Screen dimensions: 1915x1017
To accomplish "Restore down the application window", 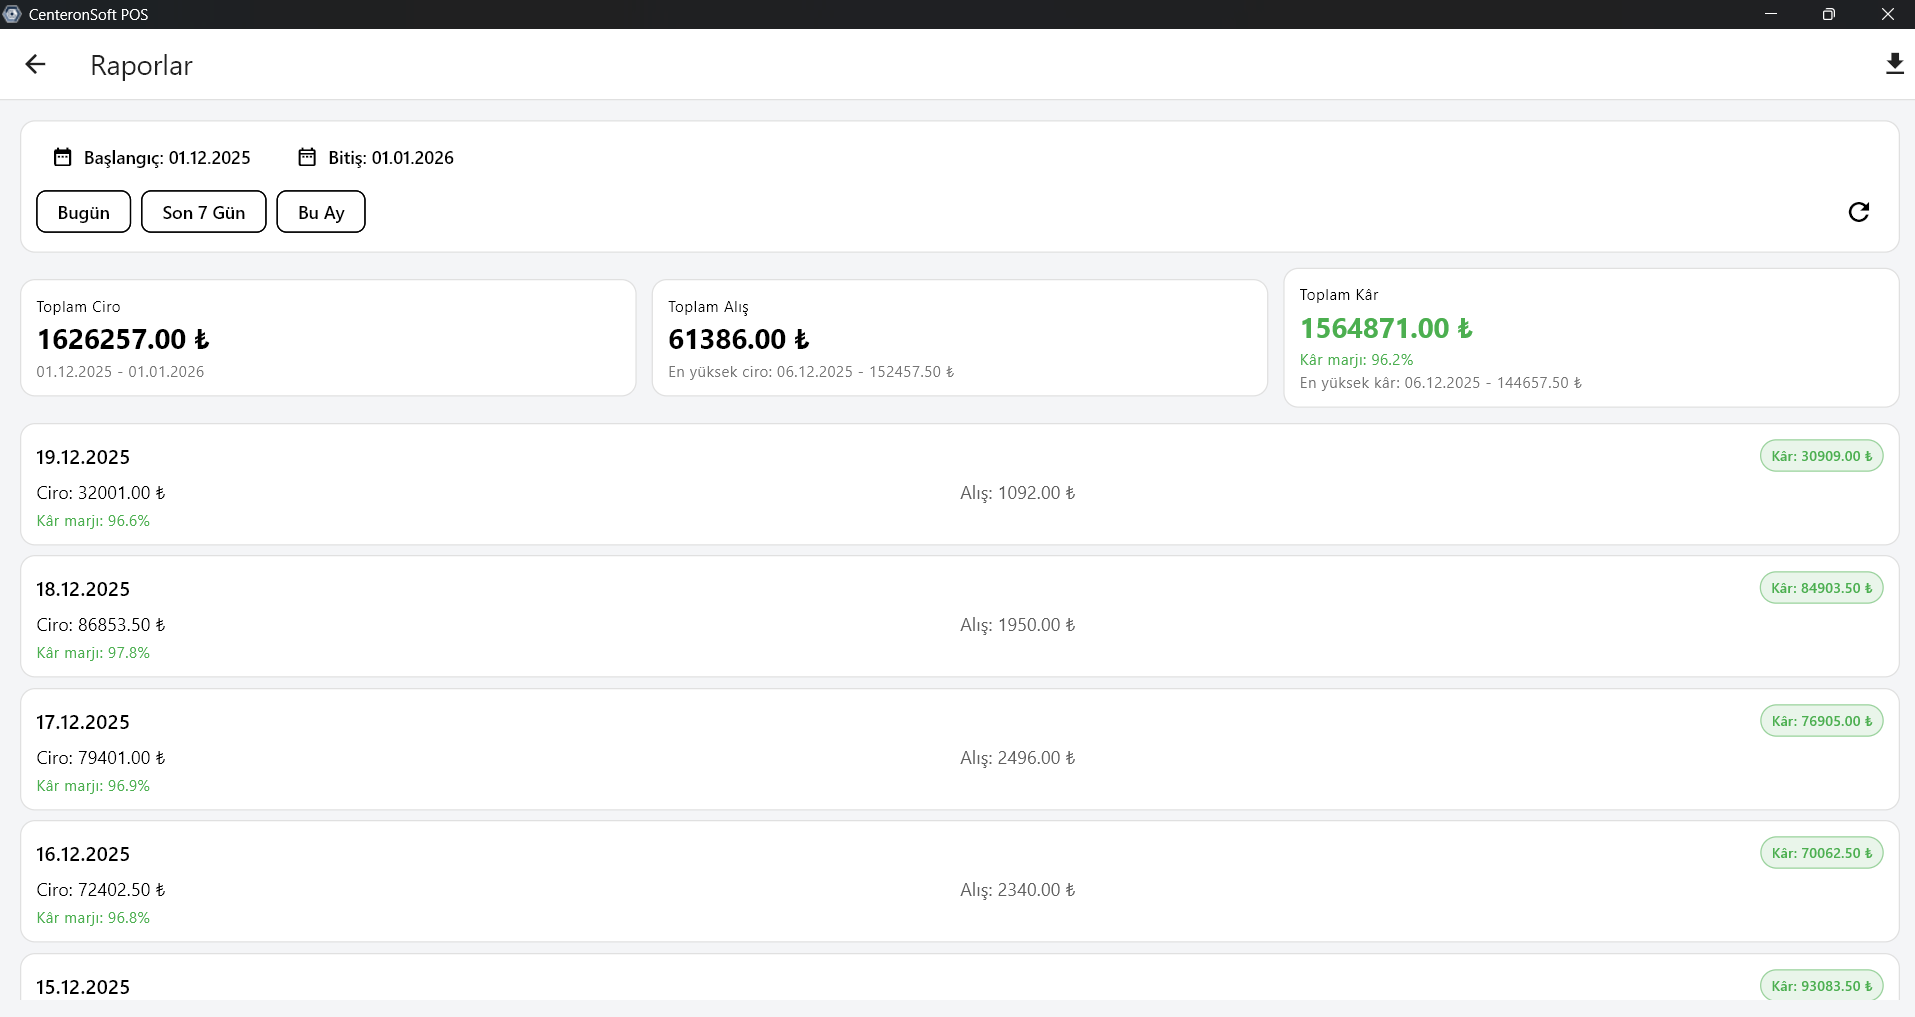I will pyautogui.click(x=1828, y=14).
